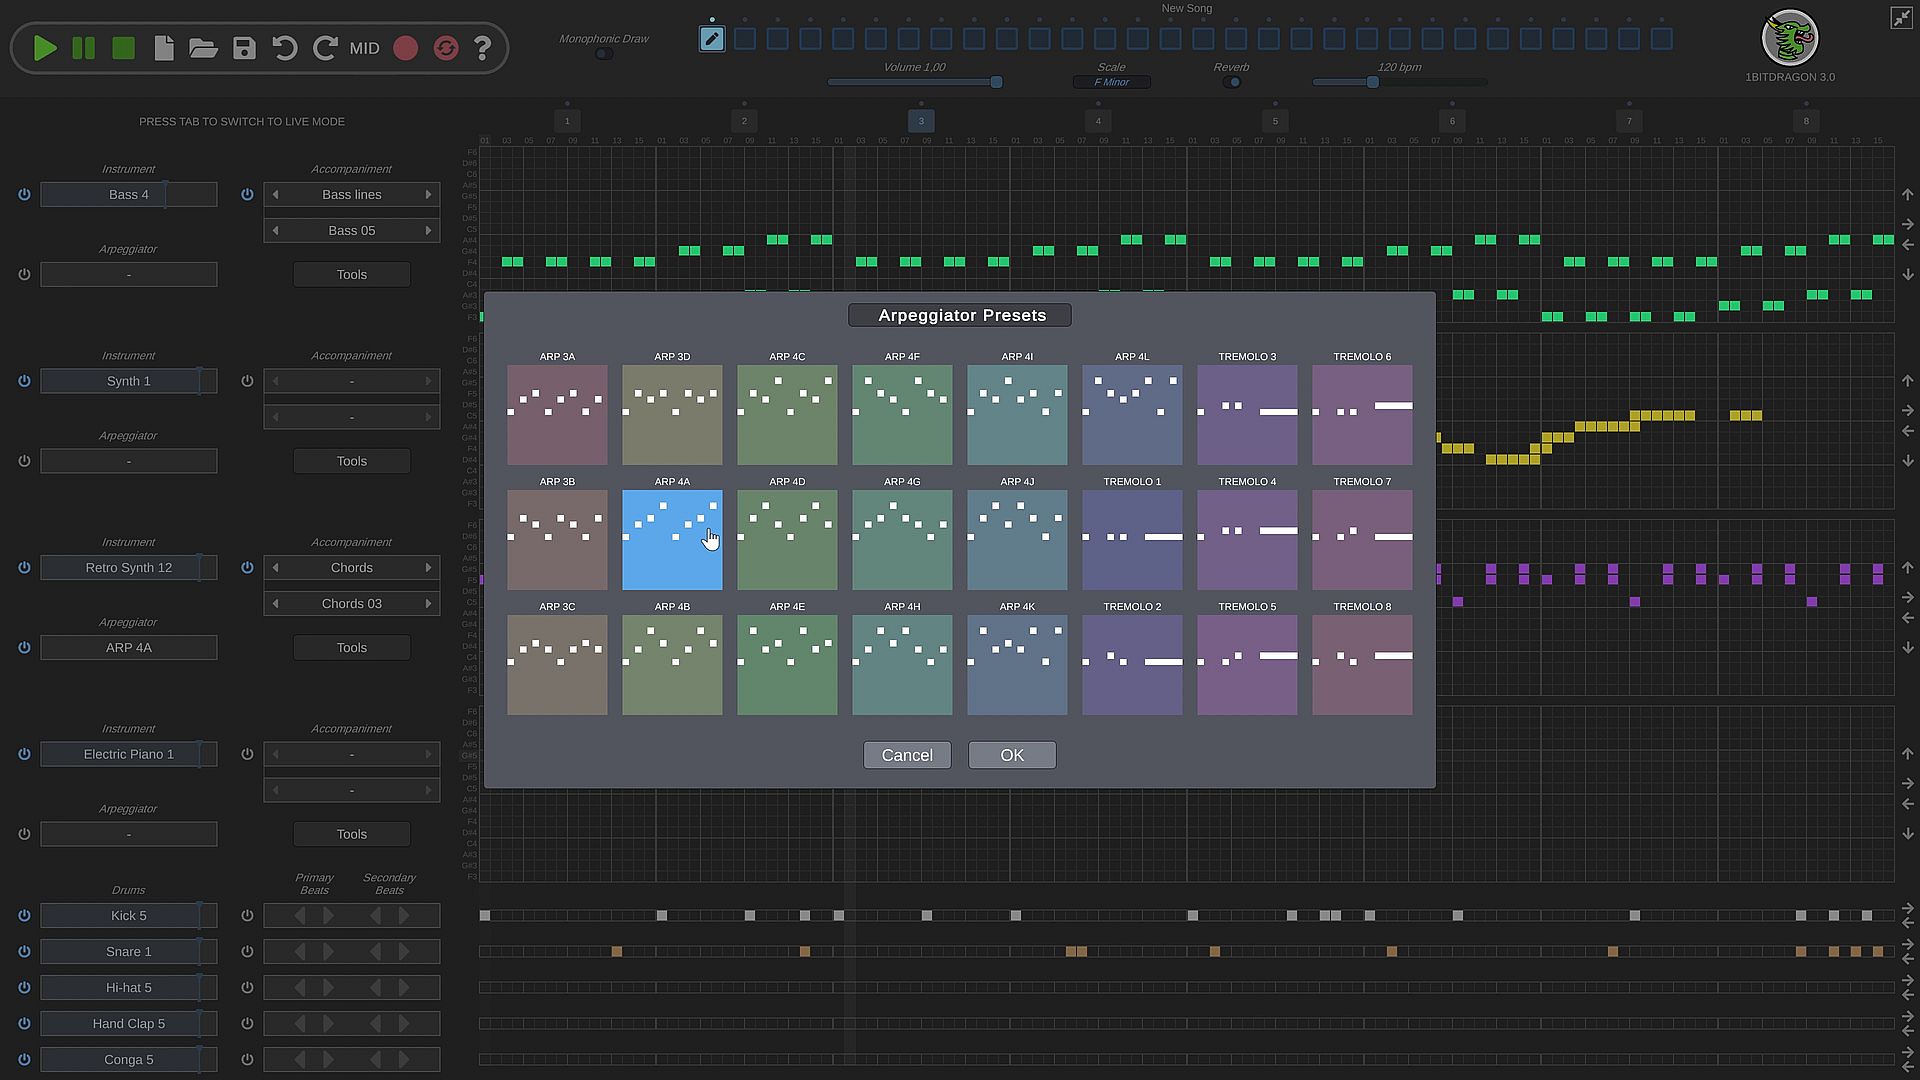1920x1080 pixels.
Task: Confirm with the OK button
Action: pos(1011,755)
